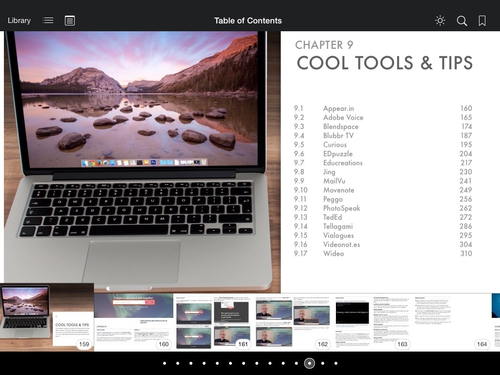Screen dimensions: 500x375
Task: Jump to the last chapter dot
Action: (336, 363)
